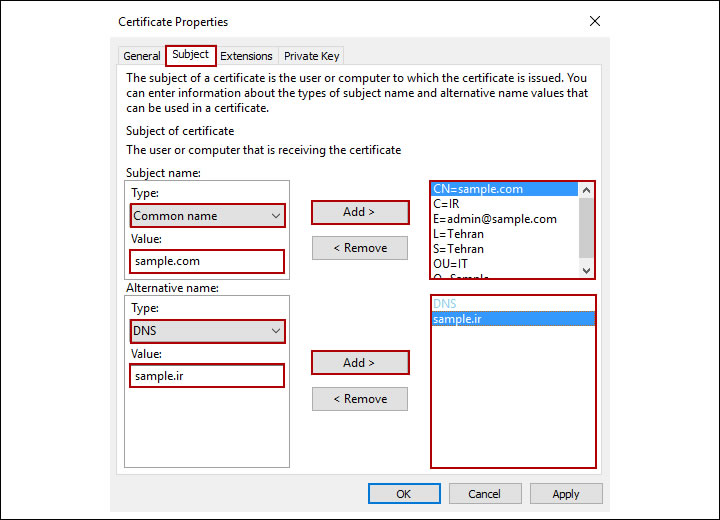Click the alternative name value field

207,376
